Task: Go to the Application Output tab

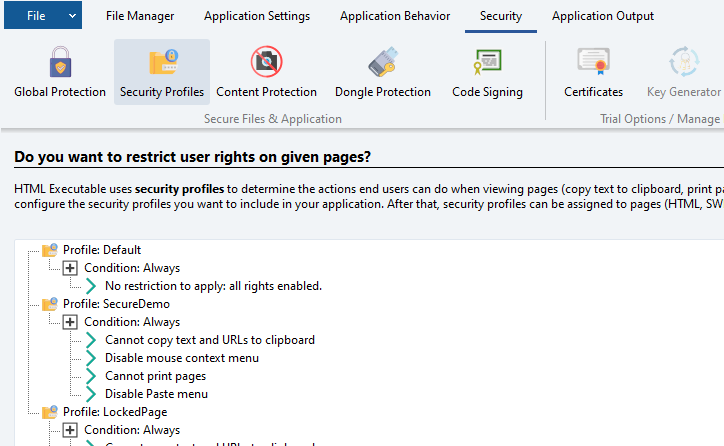Action: click(x=603, y=16)
